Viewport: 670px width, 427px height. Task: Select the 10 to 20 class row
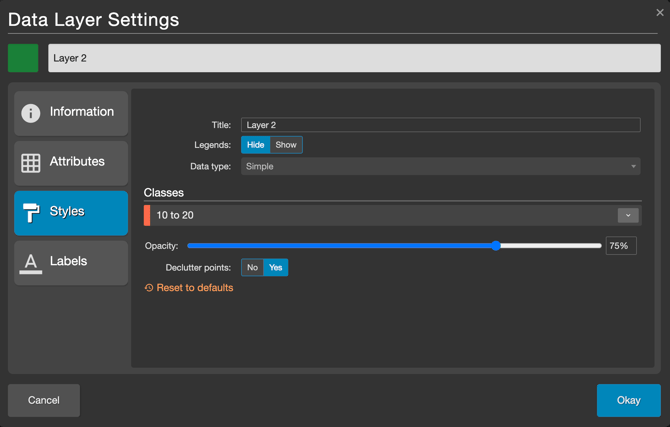point(380,215)
